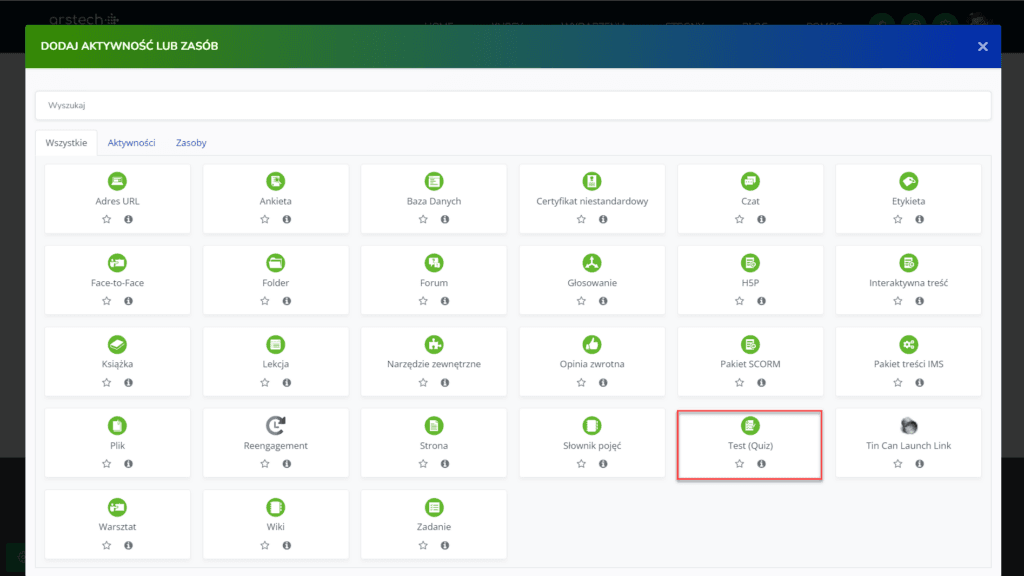
Task: Show info for Czat
Action: (x=761, y=219)
